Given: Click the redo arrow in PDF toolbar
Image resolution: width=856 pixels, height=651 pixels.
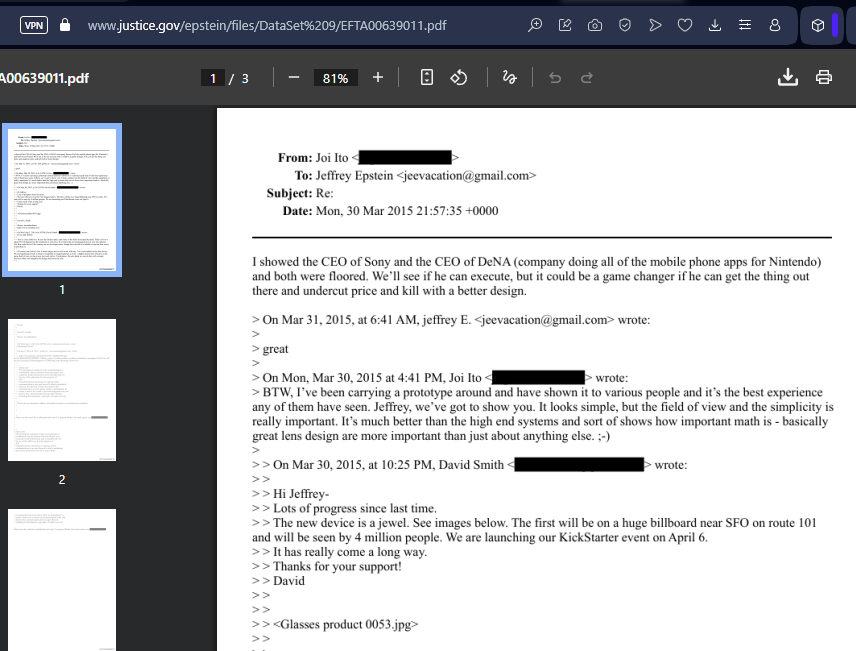Looking at the screenshot, I should [x=587, y=78].
